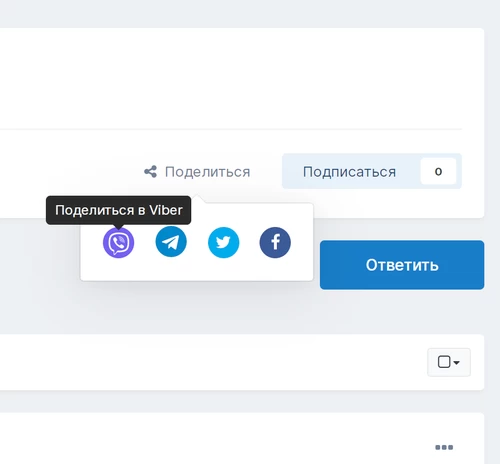Share the post via Twitter icon
Viewport: 500px width, 464px height.
223,242
